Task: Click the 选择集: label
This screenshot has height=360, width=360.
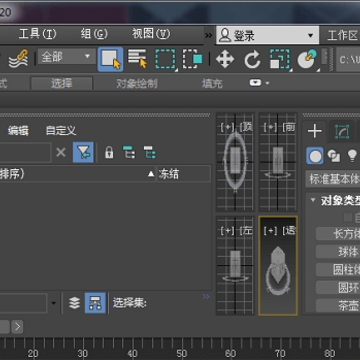Action: click(130, 303)
